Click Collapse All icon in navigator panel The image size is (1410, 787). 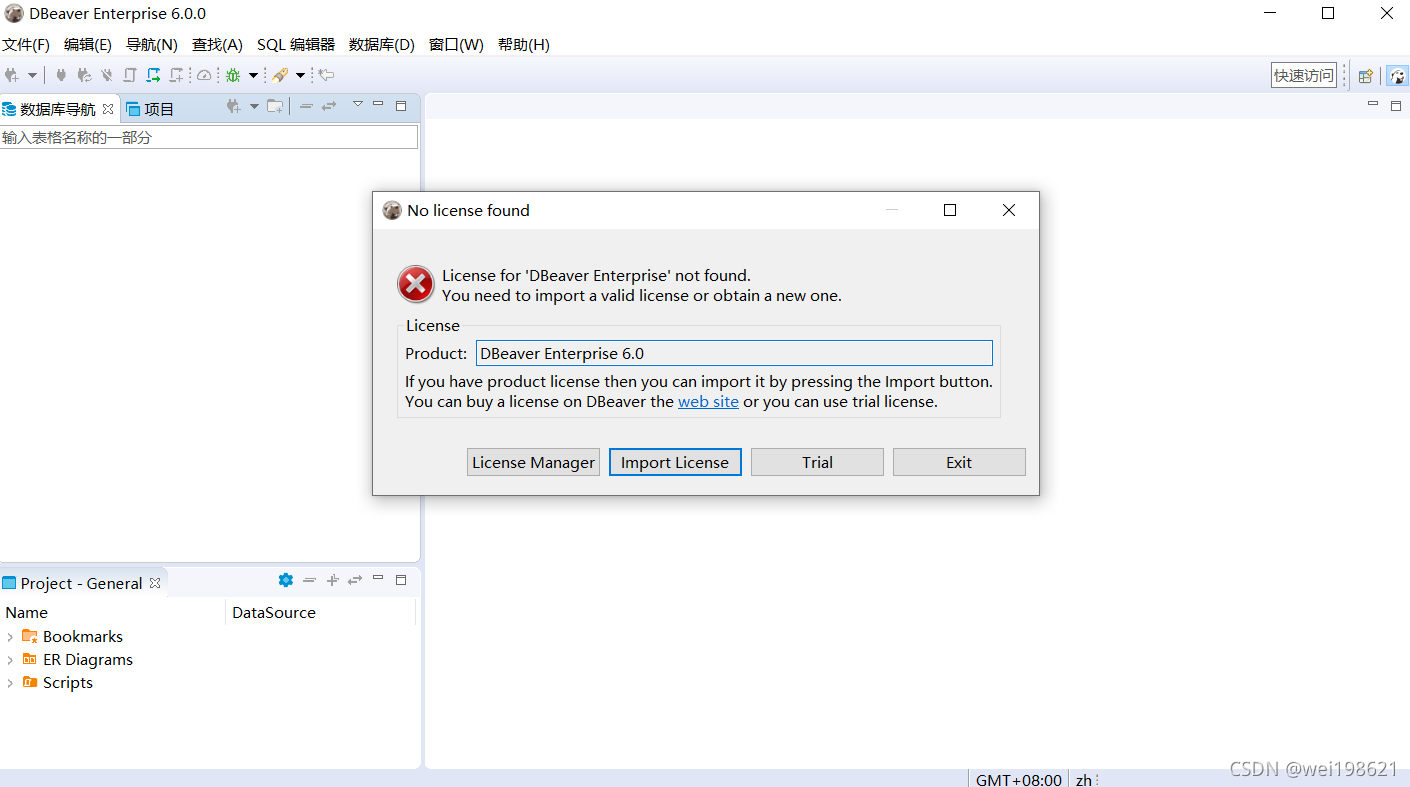click(306, 106)
